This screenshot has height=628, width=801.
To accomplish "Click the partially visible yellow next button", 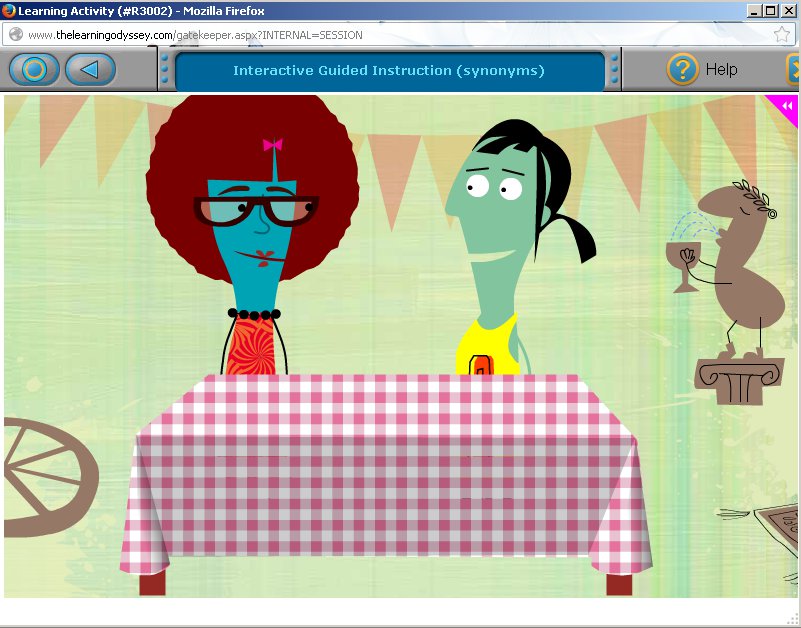I will point(793,69).
